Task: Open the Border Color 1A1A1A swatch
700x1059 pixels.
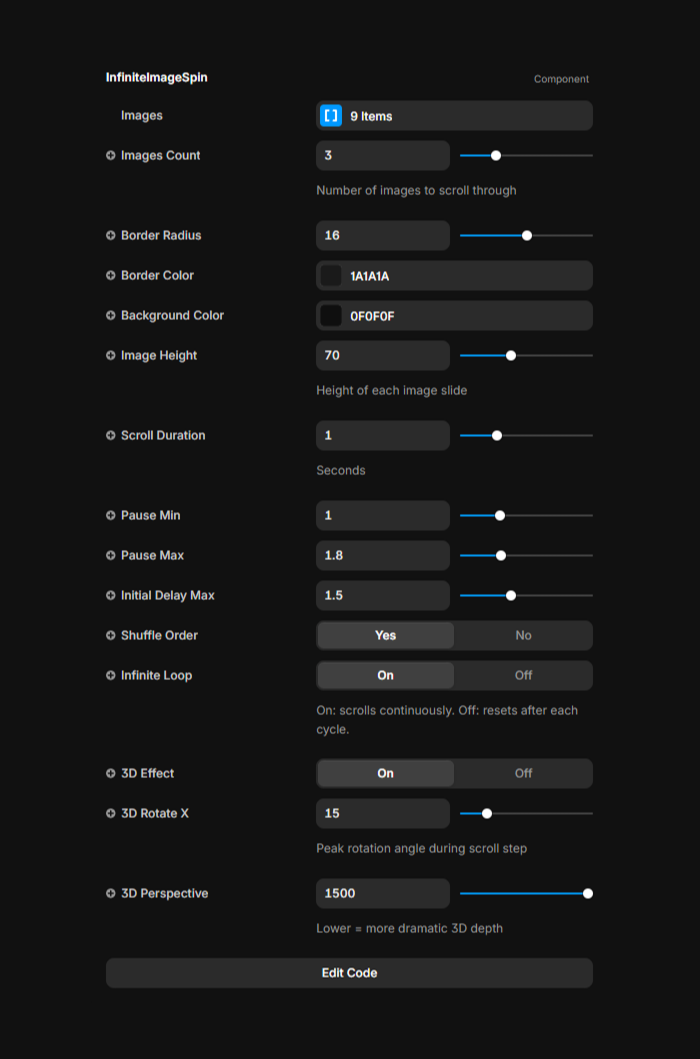Action: pos(331,276)
